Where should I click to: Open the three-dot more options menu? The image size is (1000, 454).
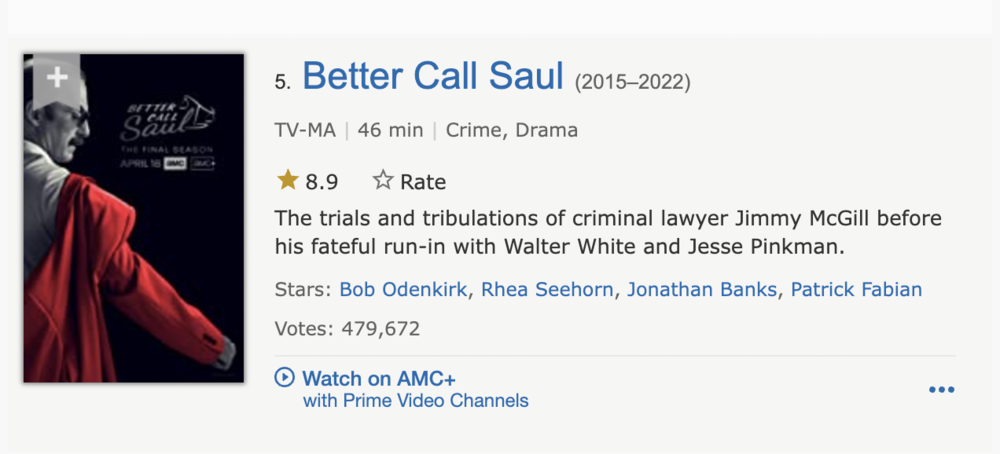click(941, 390)
